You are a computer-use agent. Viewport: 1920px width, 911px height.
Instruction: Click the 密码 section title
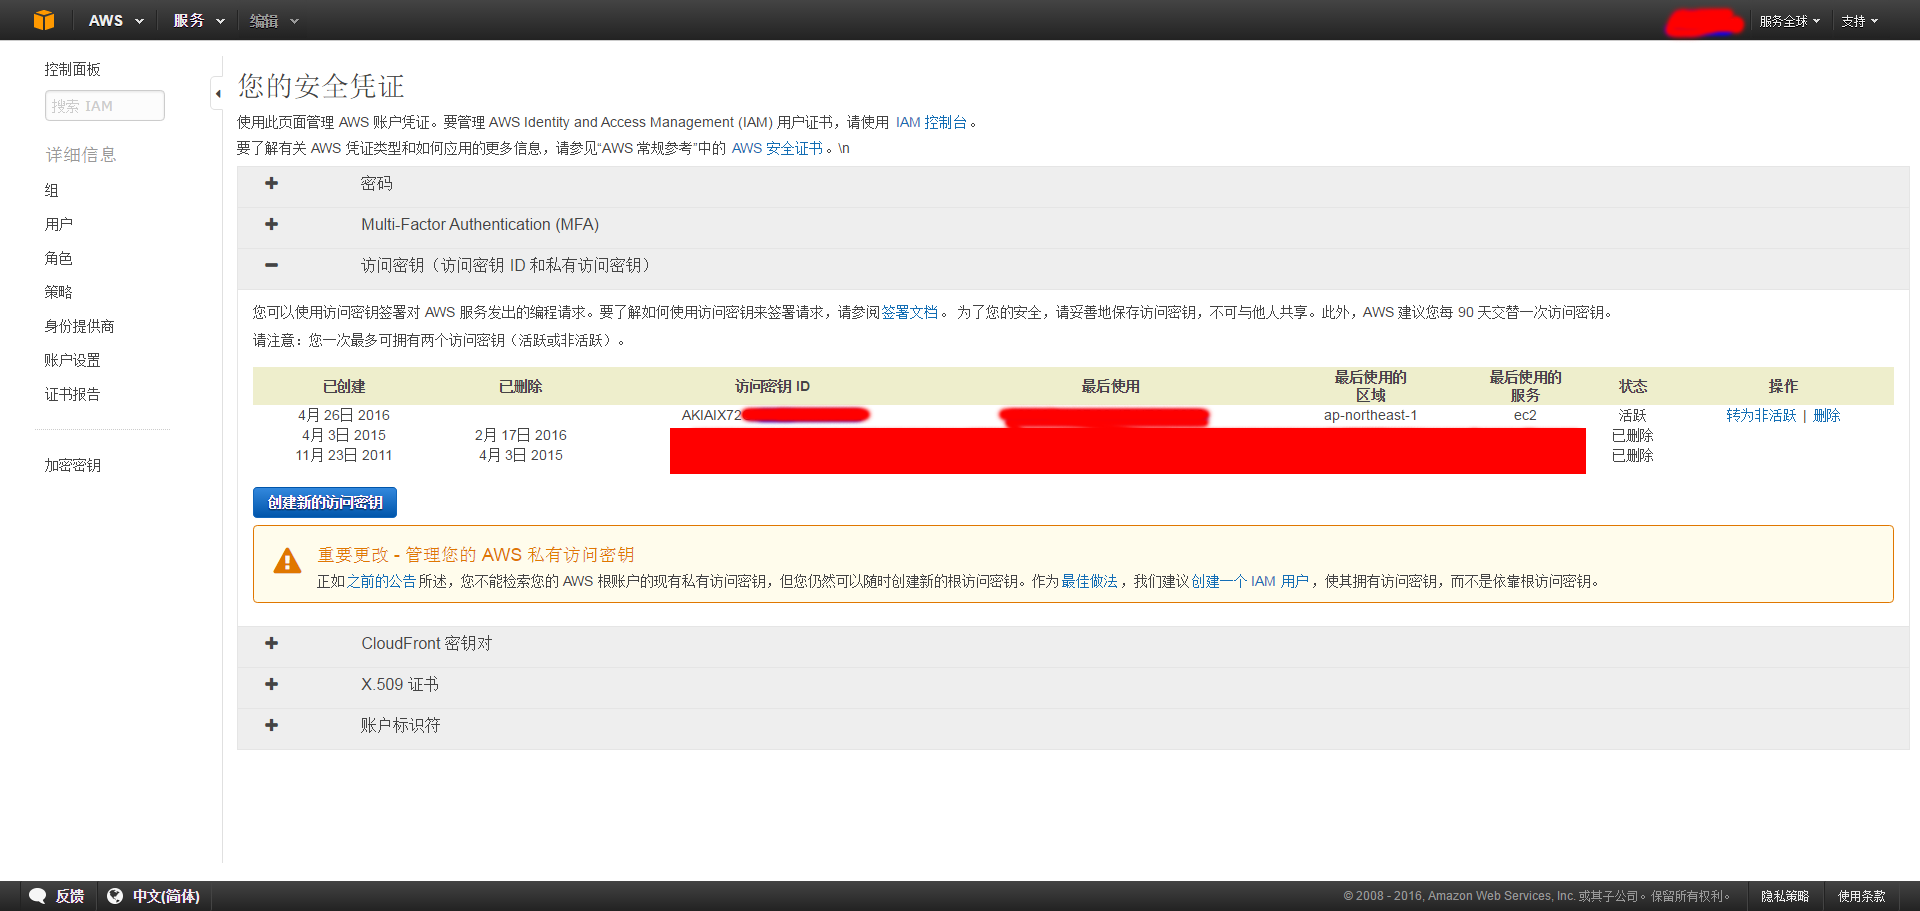coord(376,183)
